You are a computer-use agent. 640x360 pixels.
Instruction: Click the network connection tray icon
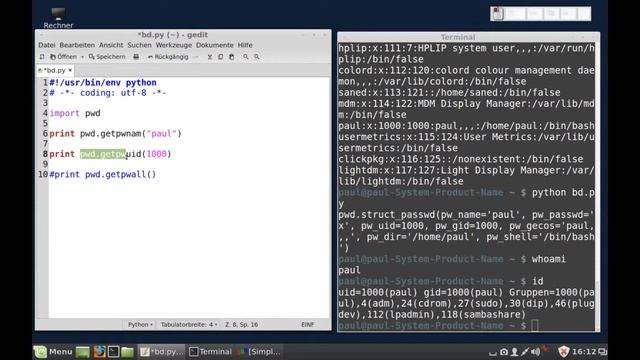(x=525, y=351)
